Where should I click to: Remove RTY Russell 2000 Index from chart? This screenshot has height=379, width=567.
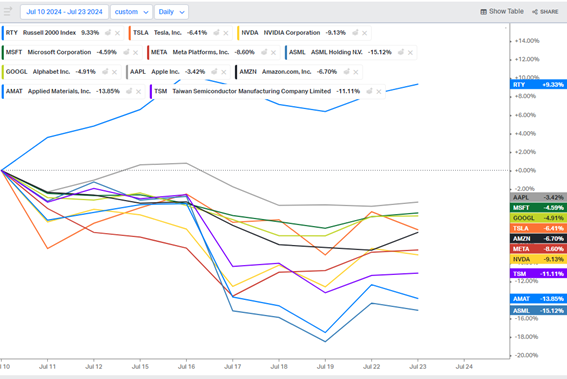[118, 33]
